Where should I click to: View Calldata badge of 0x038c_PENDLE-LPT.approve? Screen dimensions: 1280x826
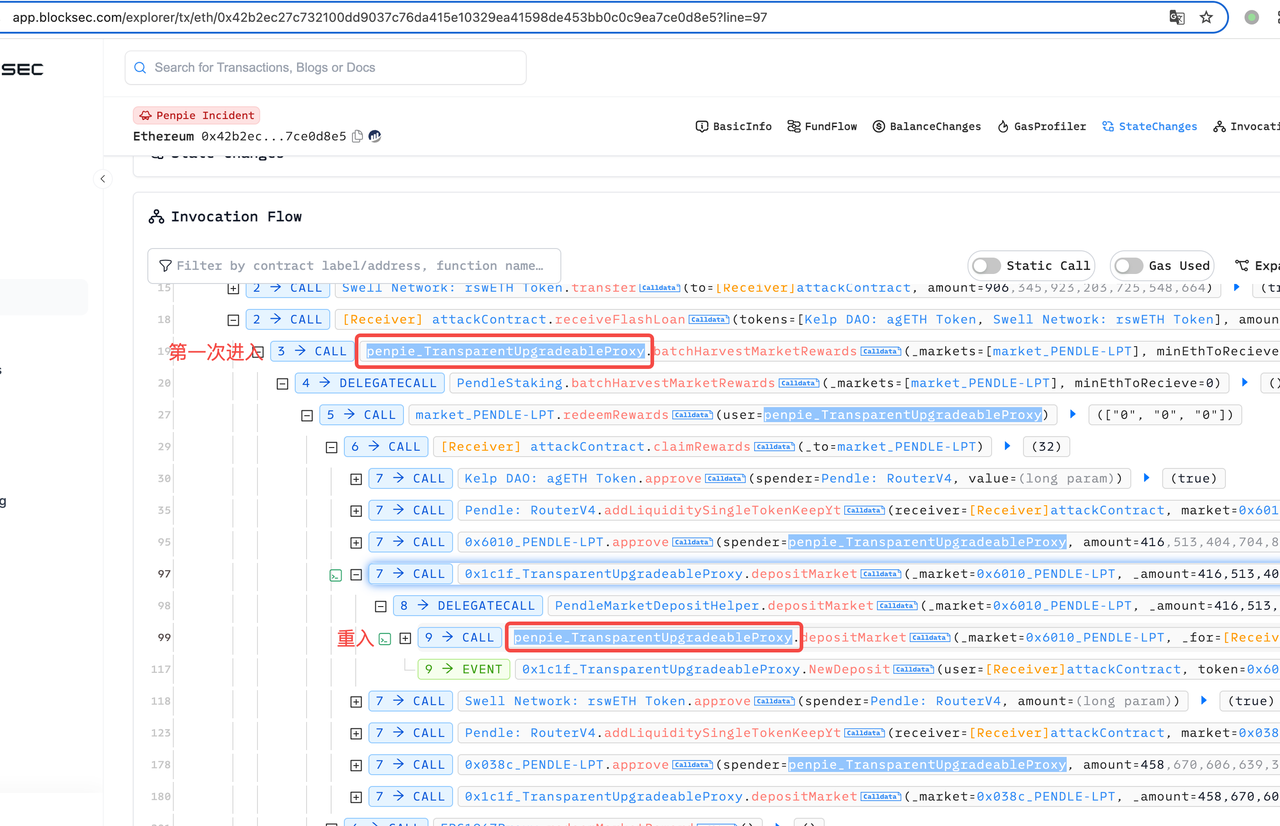[x=692, y=765]
